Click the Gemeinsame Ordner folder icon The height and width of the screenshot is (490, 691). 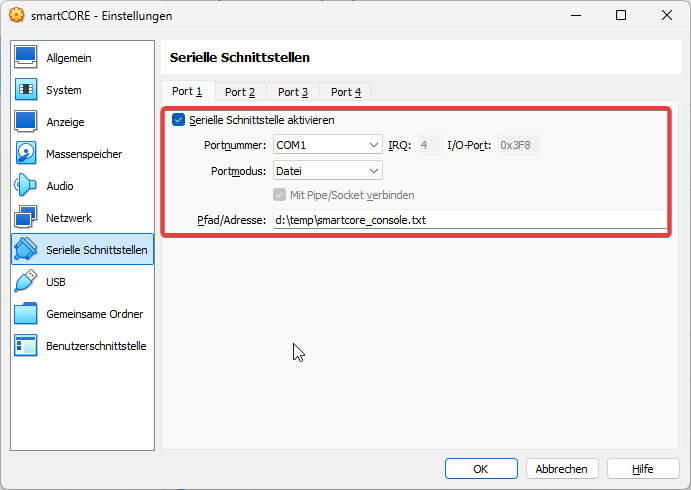pyautogui.click(x=26, y=313)
